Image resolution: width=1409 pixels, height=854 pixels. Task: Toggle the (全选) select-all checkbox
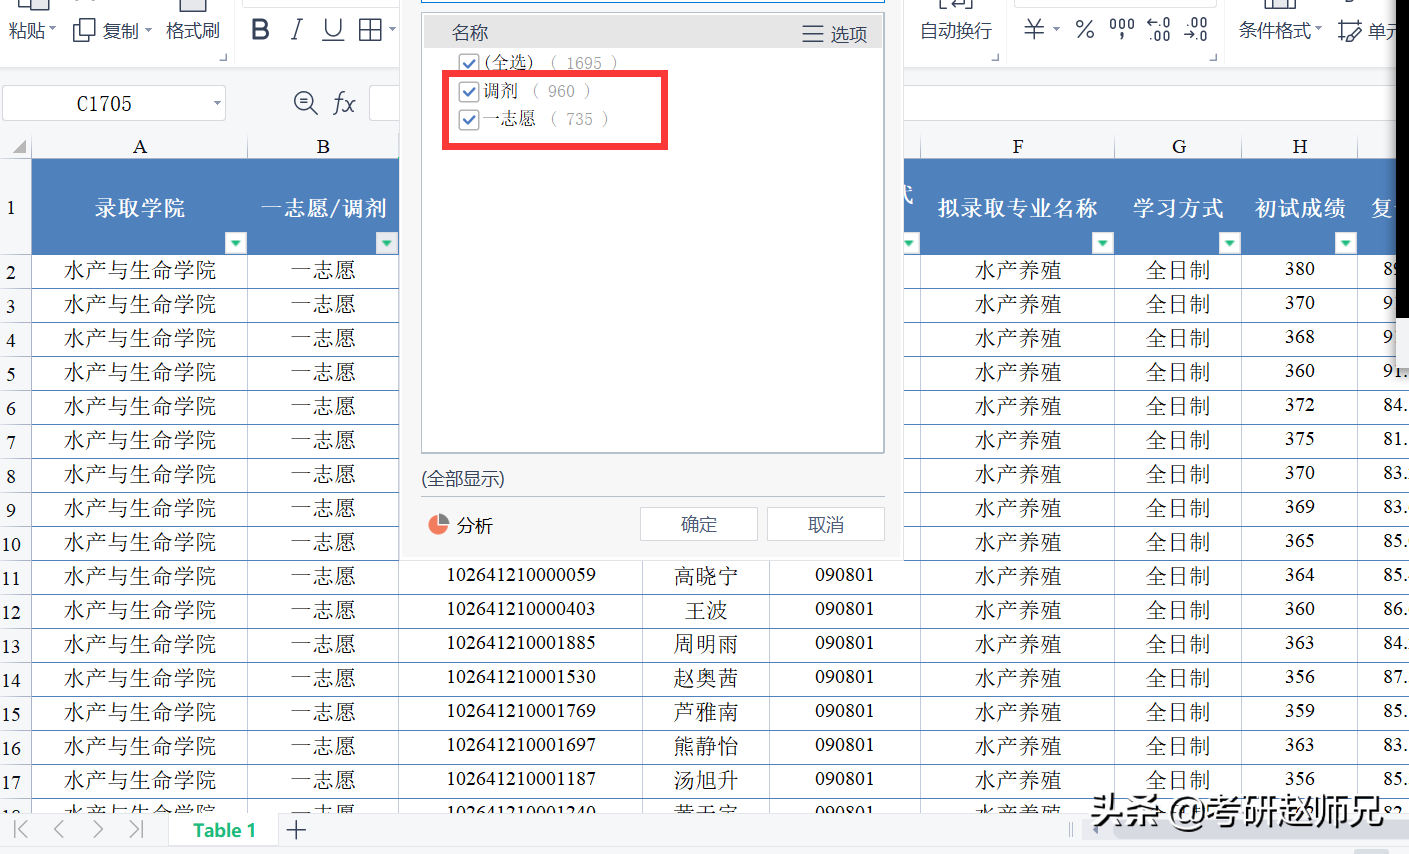(469, 62)
